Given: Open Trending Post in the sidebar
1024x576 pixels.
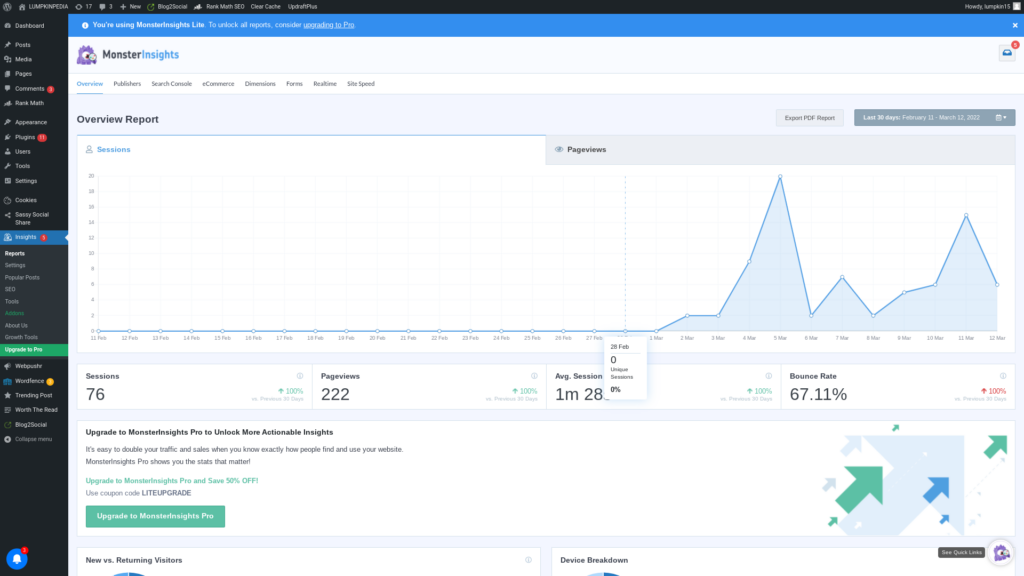Looking at the screenshot, I should point(34,396).
